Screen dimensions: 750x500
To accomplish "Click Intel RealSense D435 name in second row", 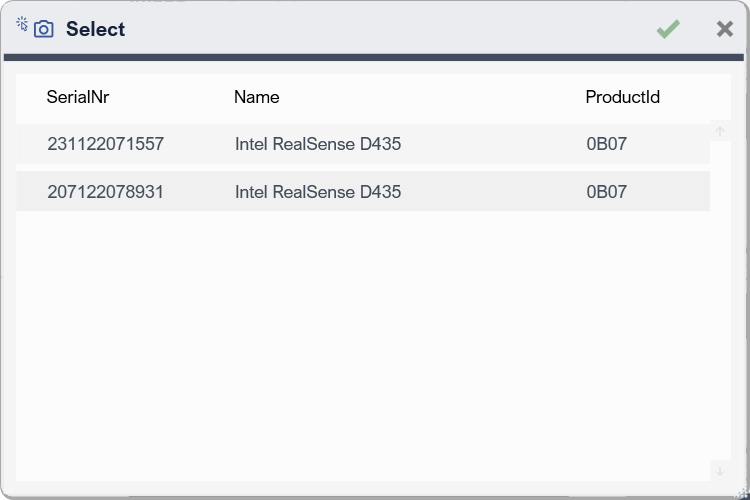I will coord(318,191).
